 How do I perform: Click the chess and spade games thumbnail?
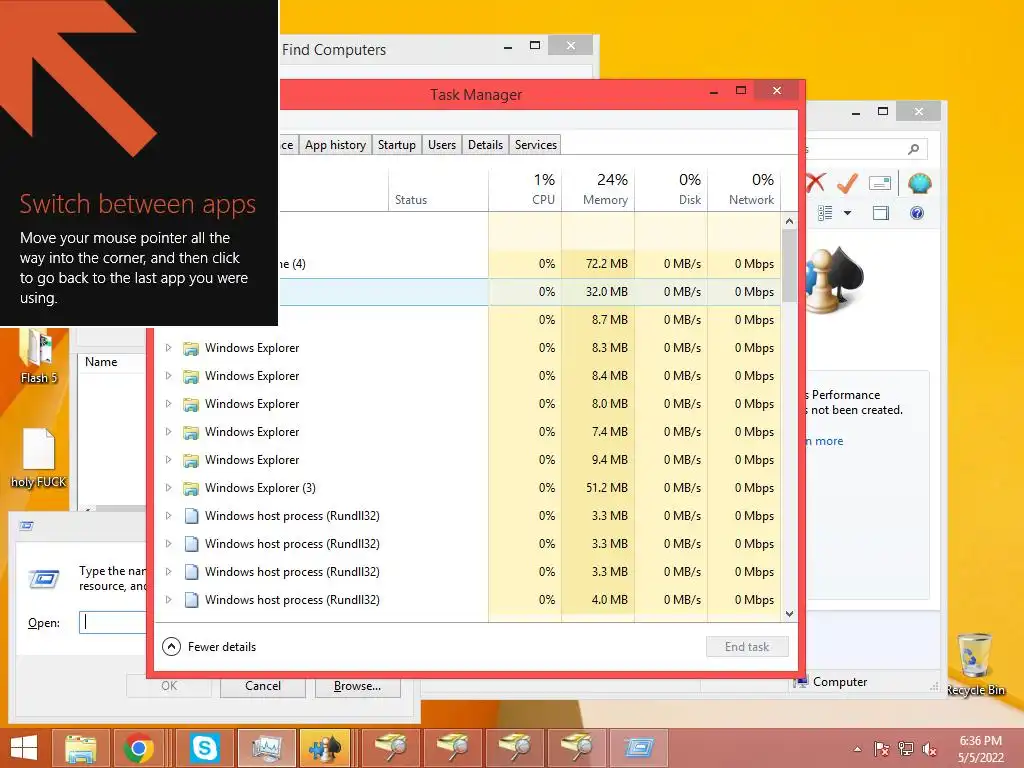[835, 280]
